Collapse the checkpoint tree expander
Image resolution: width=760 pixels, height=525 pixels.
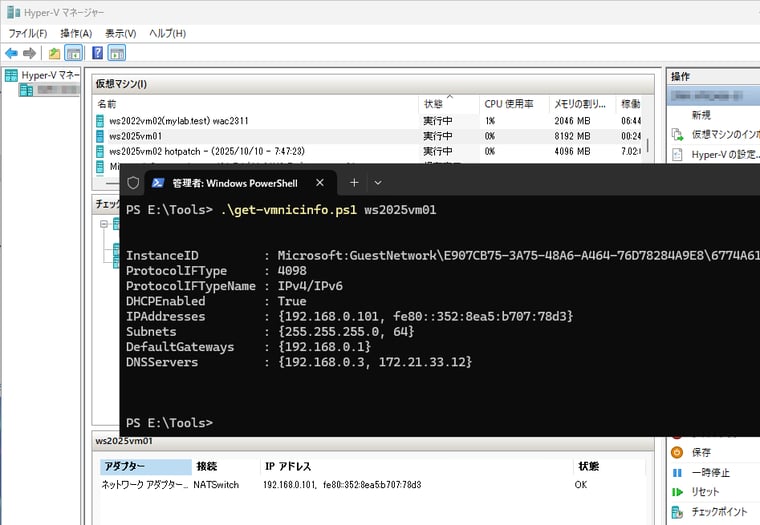(x=104, y=224)
